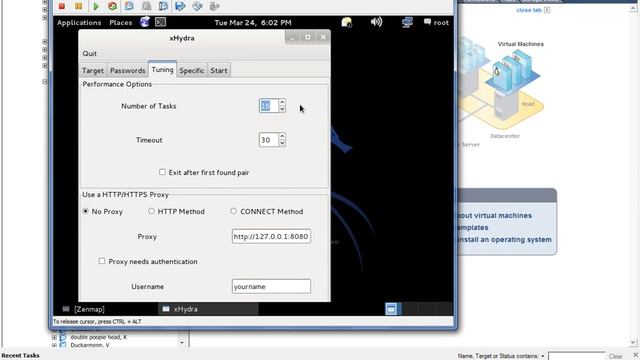Expand the Duckarmenn, V tree item
The height and width of the screenshot is (360, 640).
[x=54, y=345]
